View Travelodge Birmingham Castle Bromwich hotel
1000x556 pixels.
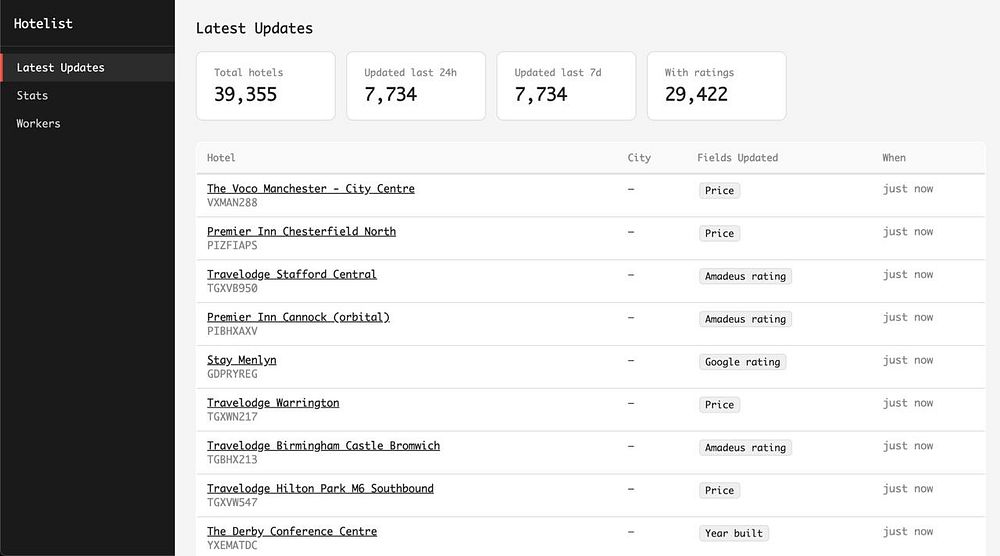click(323, 446)
